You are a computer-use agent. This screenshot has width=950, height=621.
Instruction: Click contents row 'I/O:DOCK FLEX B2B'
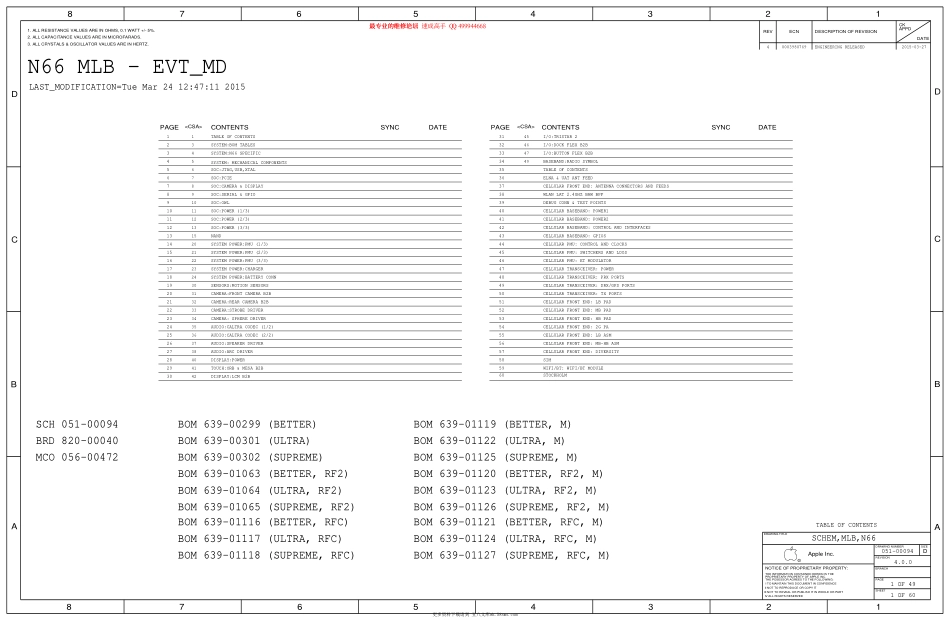click(x=641, y=145)
